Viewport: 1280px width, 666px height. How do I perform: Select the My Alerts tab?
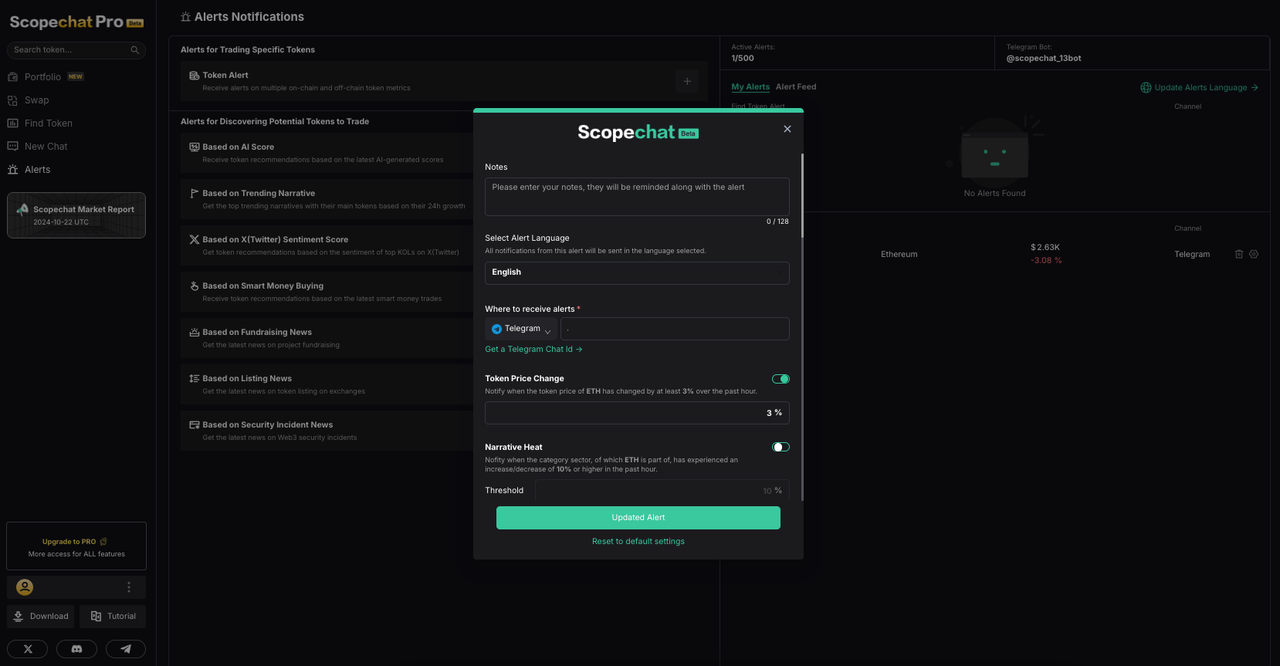750,87
